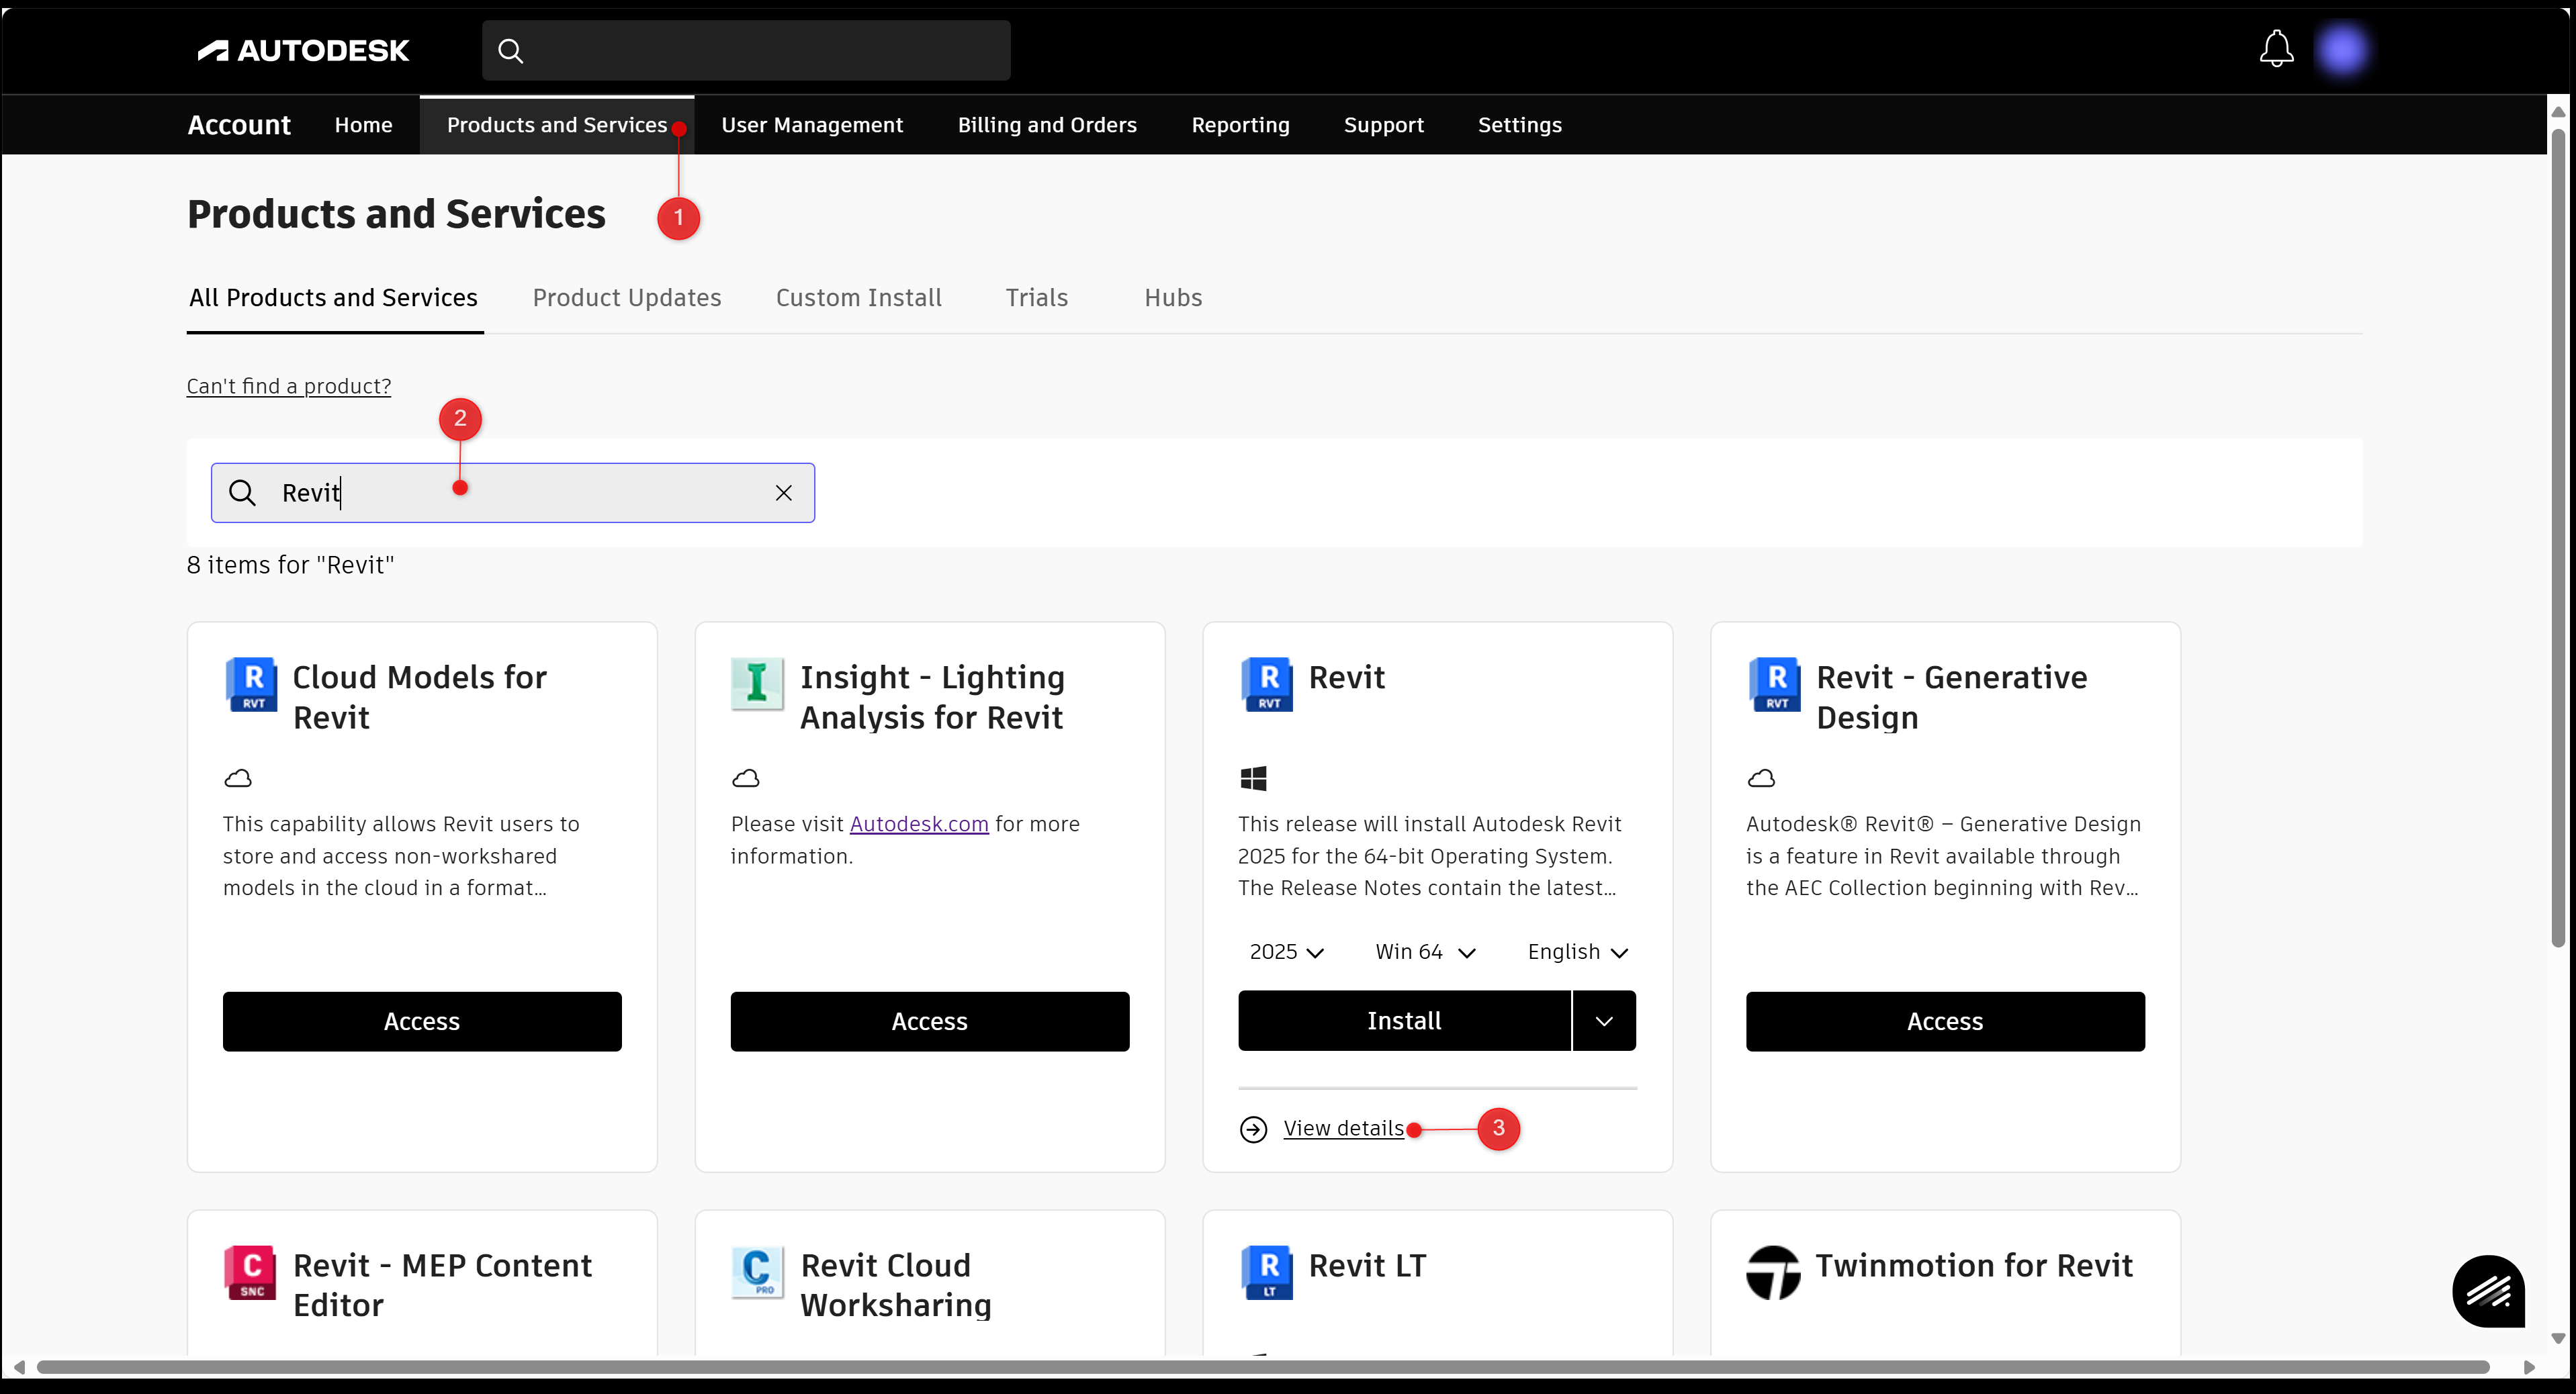Click the Install button for Revit
The height and width of the screenshot is (1394, 2576).
pos(1404,1021)
